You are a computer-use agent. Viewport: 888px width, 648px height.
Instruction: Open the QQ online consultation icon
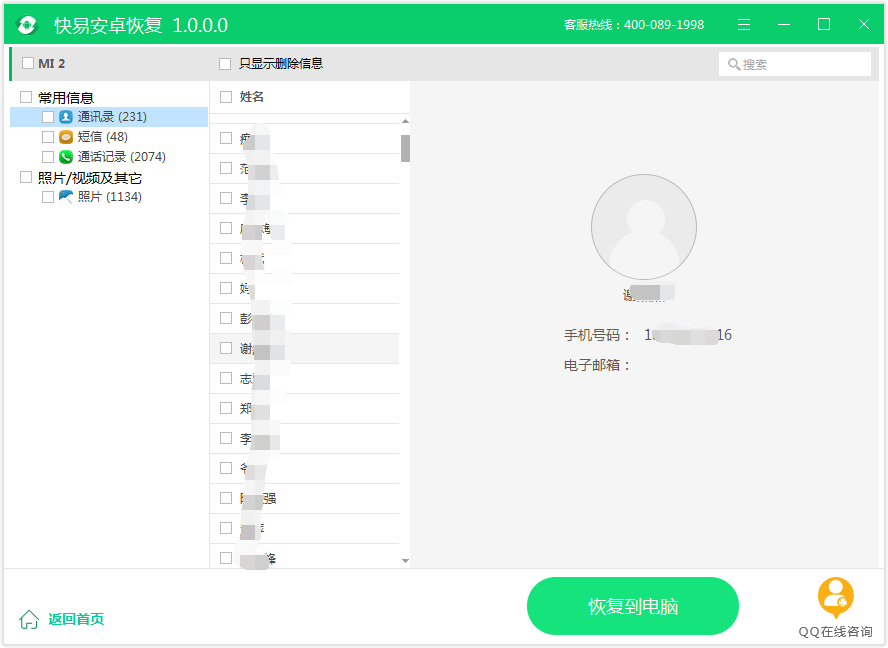click(836, 598)
